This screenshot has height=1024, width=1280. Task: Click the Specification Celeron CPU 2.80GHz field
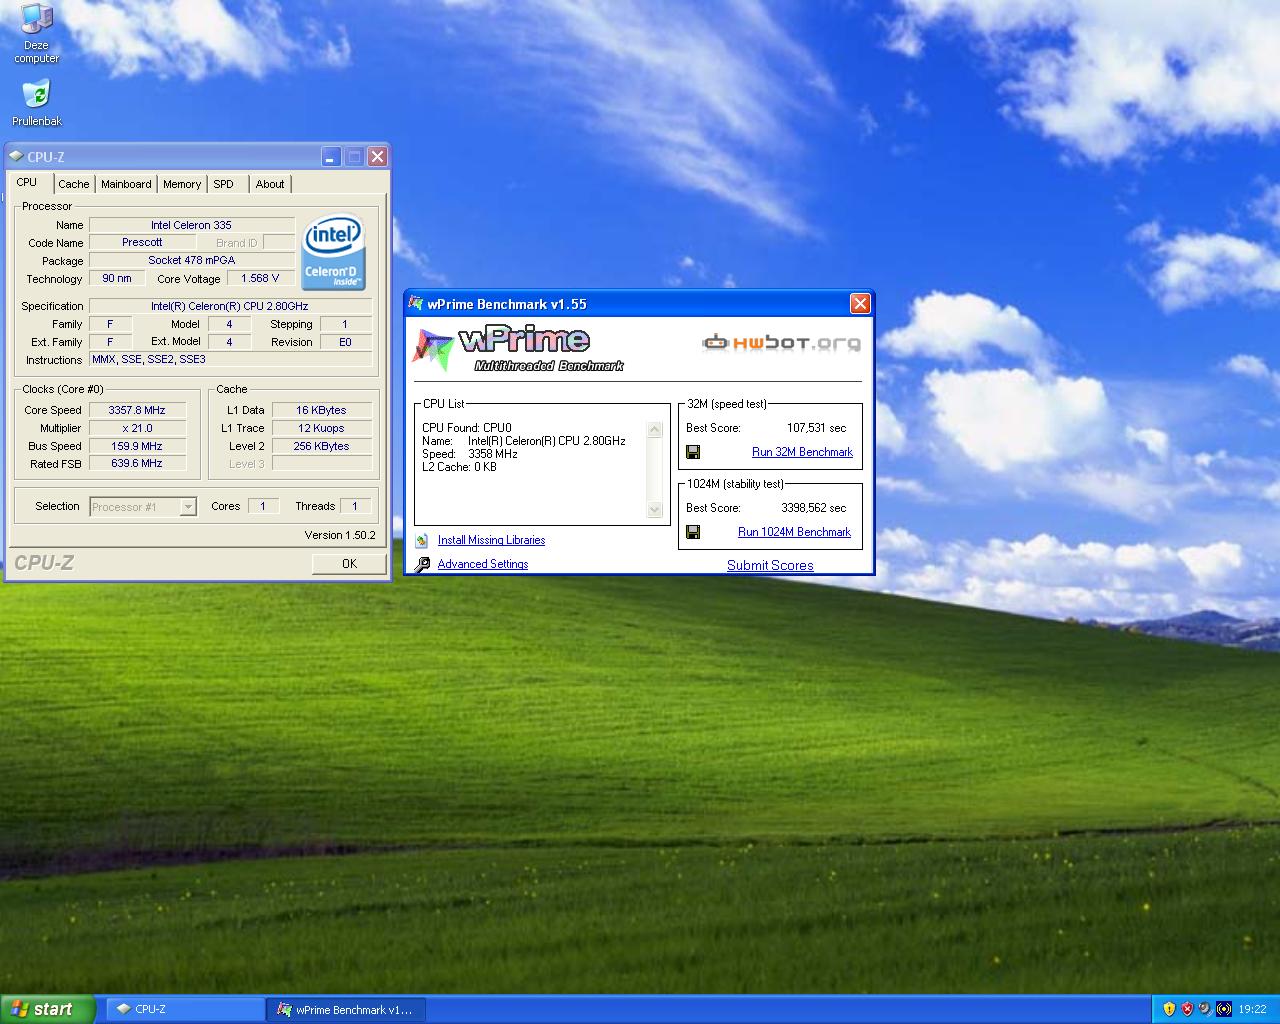click(230, 306)
